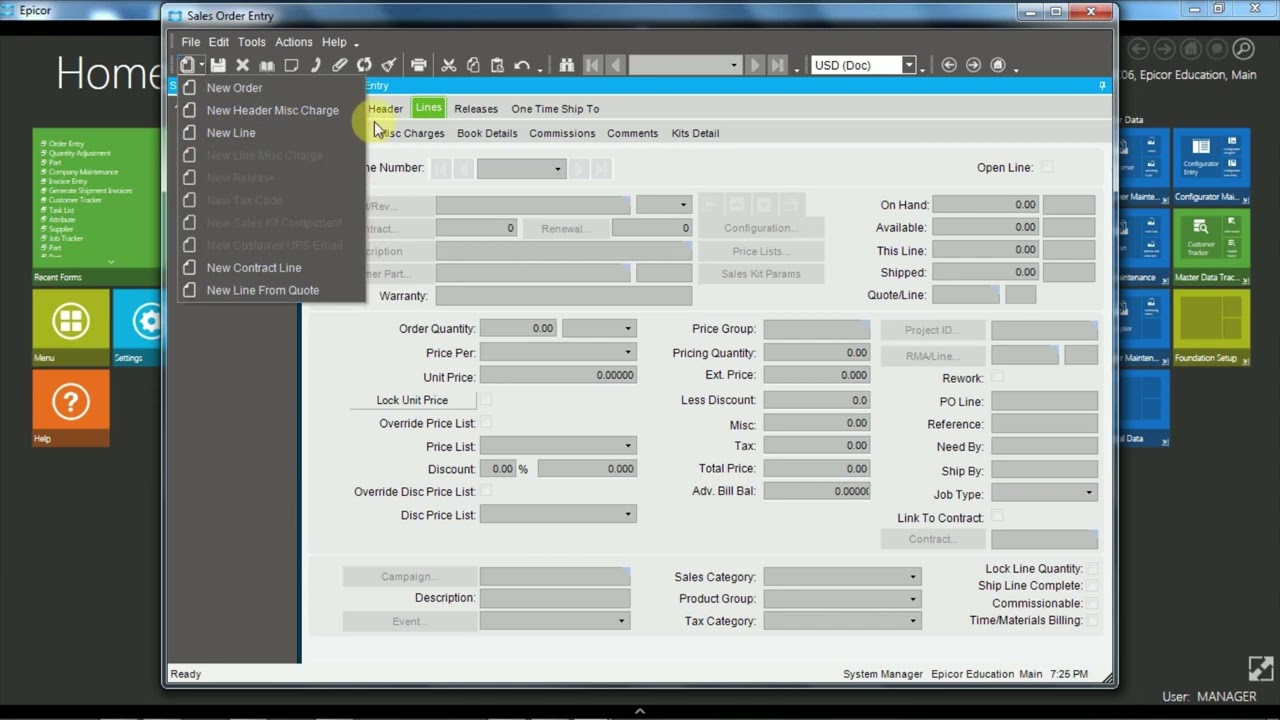Click the Configuration... button
This screenshot has height=720, width=1280.
click(761, 228)
